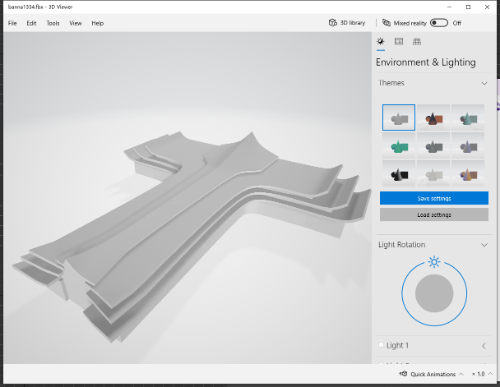Toggle the Mixed reality switch on
Image resolution: width=500 pixels, height=387 pixels.
coord(439,23)
